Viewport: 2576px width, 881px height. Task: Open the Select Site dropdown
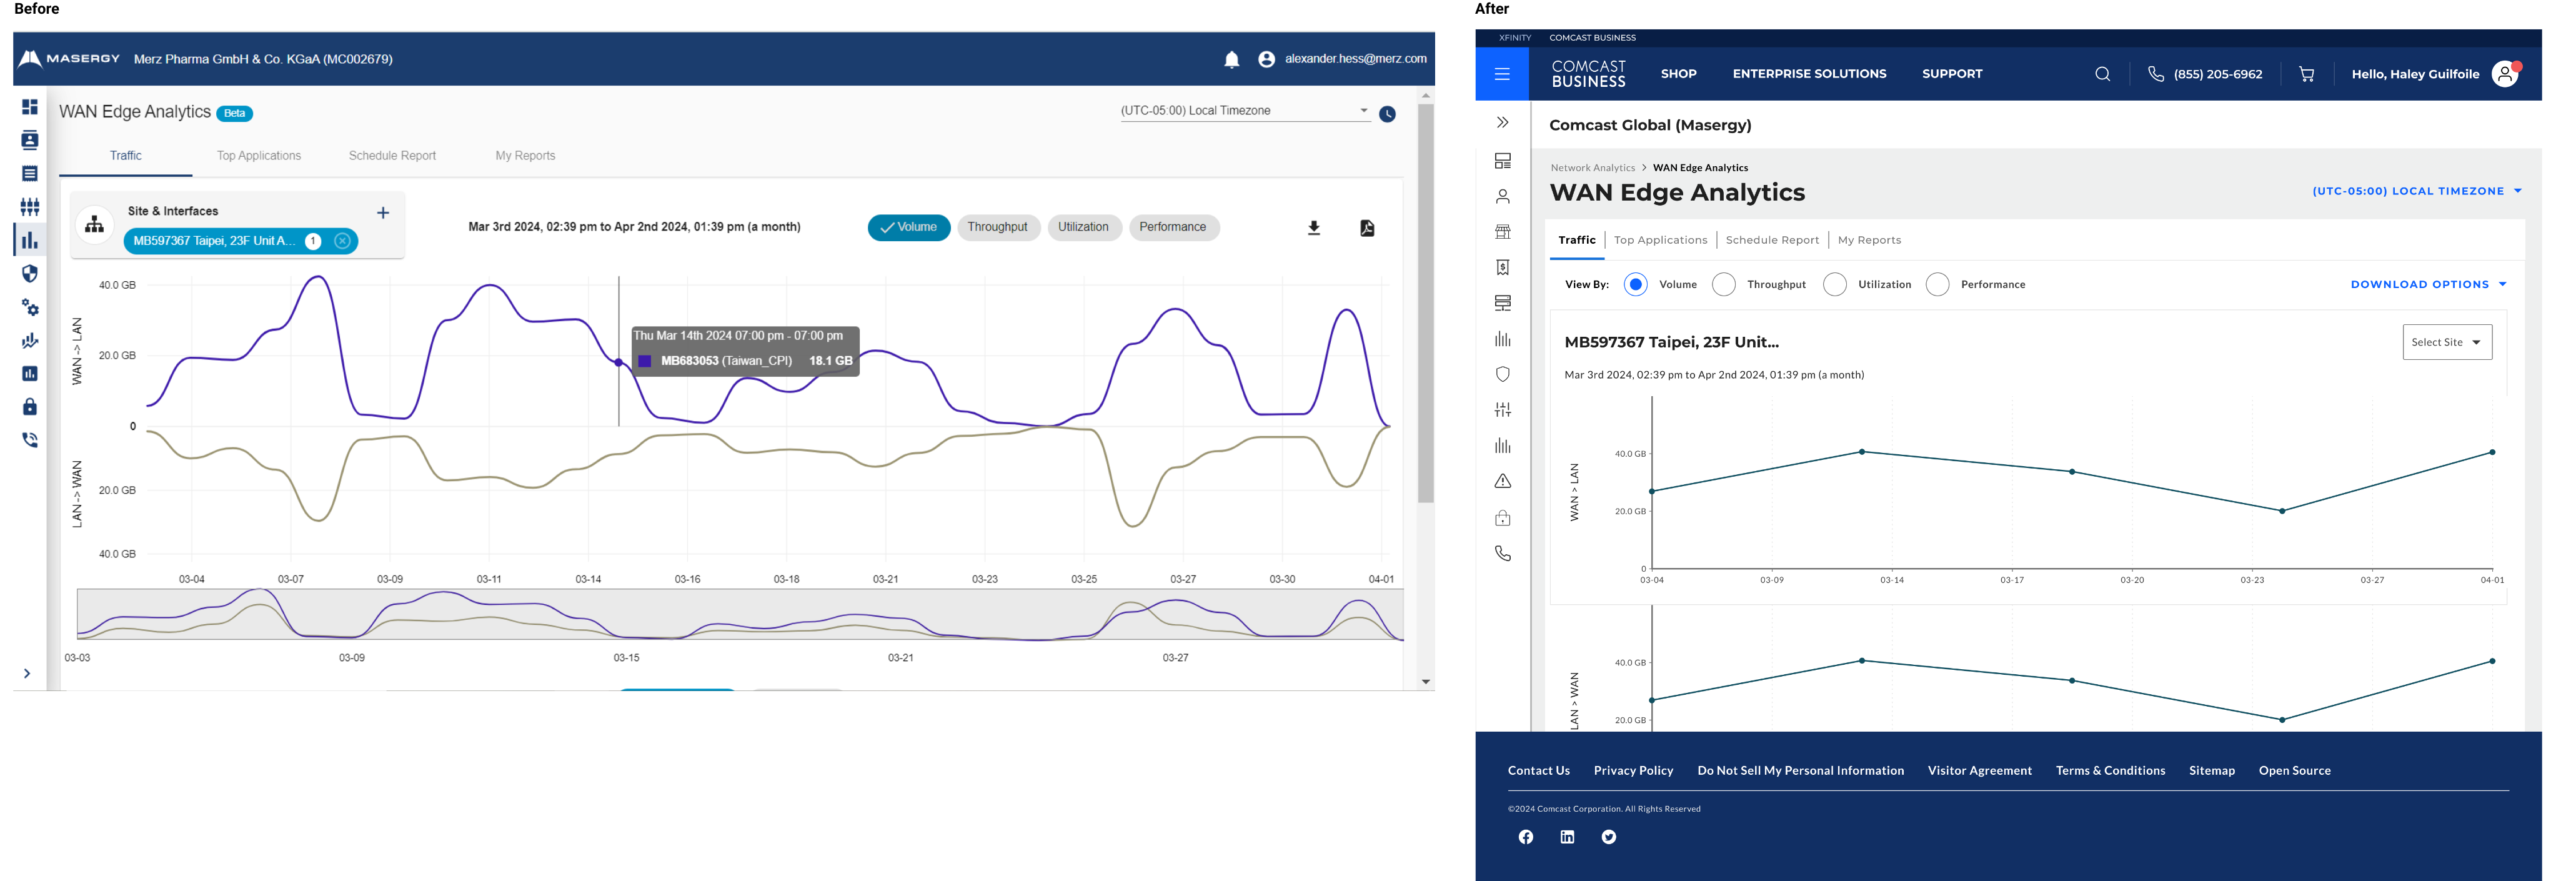tap(2447, 342)
